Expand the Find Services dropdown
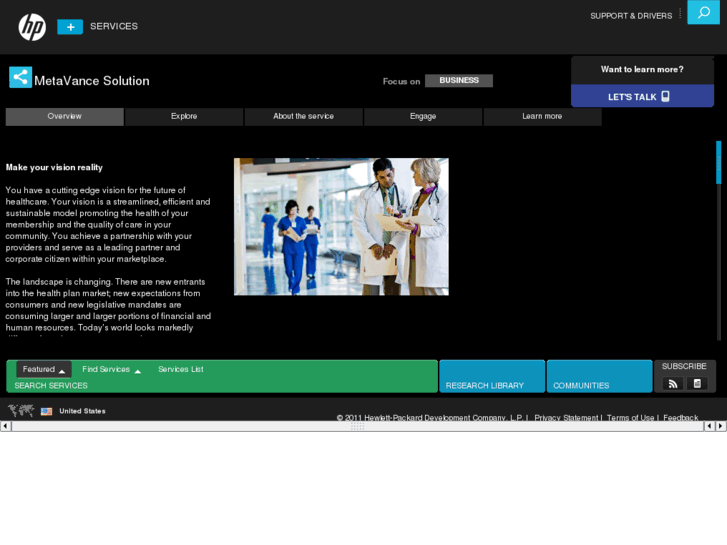This screenshot has width=727, height=545. 111,369
